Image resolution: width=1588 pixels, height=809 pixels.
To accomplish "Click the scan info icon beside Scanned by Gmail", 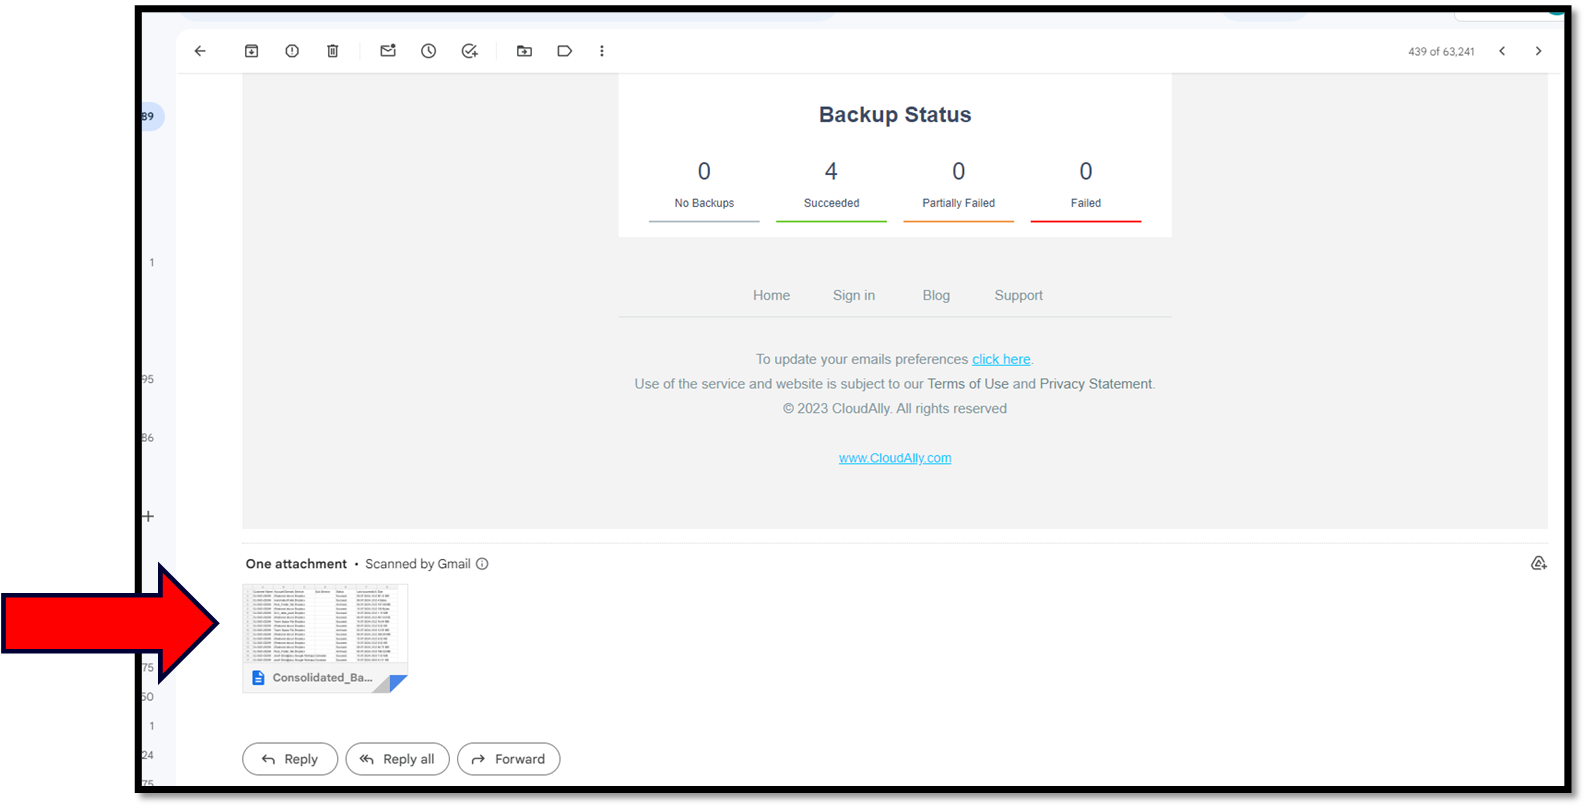I will click(482, 564).
